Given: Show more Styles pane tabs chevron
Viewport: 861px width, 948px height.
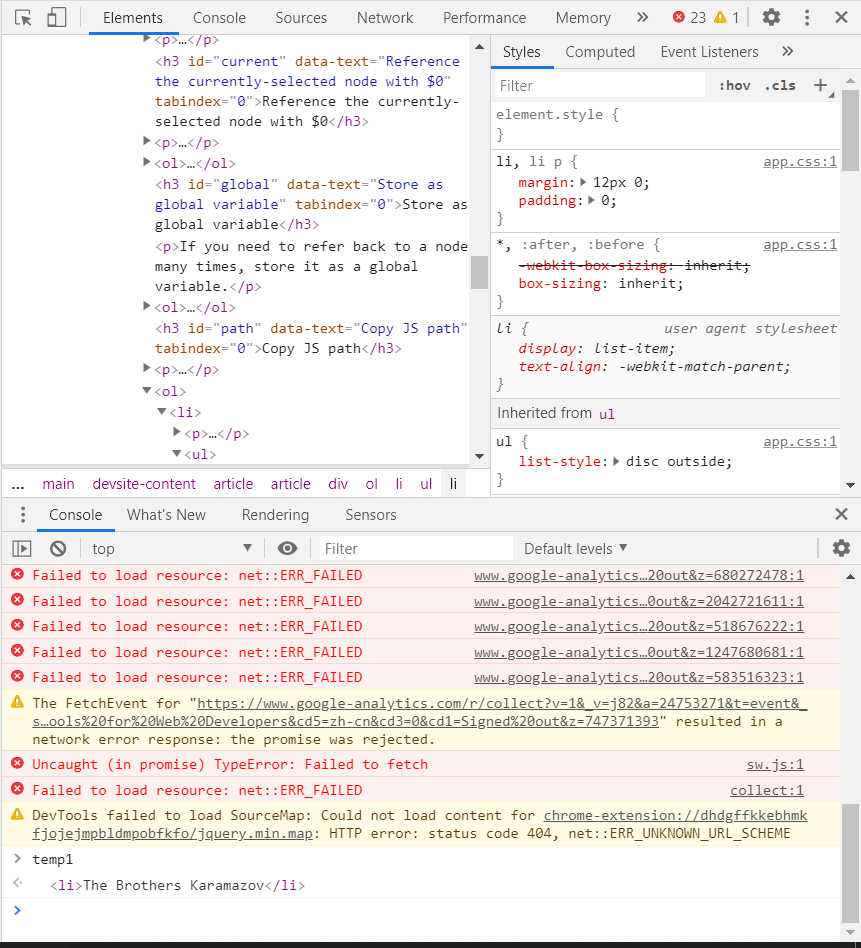Looking at the screenshot, I should point(787,51).
